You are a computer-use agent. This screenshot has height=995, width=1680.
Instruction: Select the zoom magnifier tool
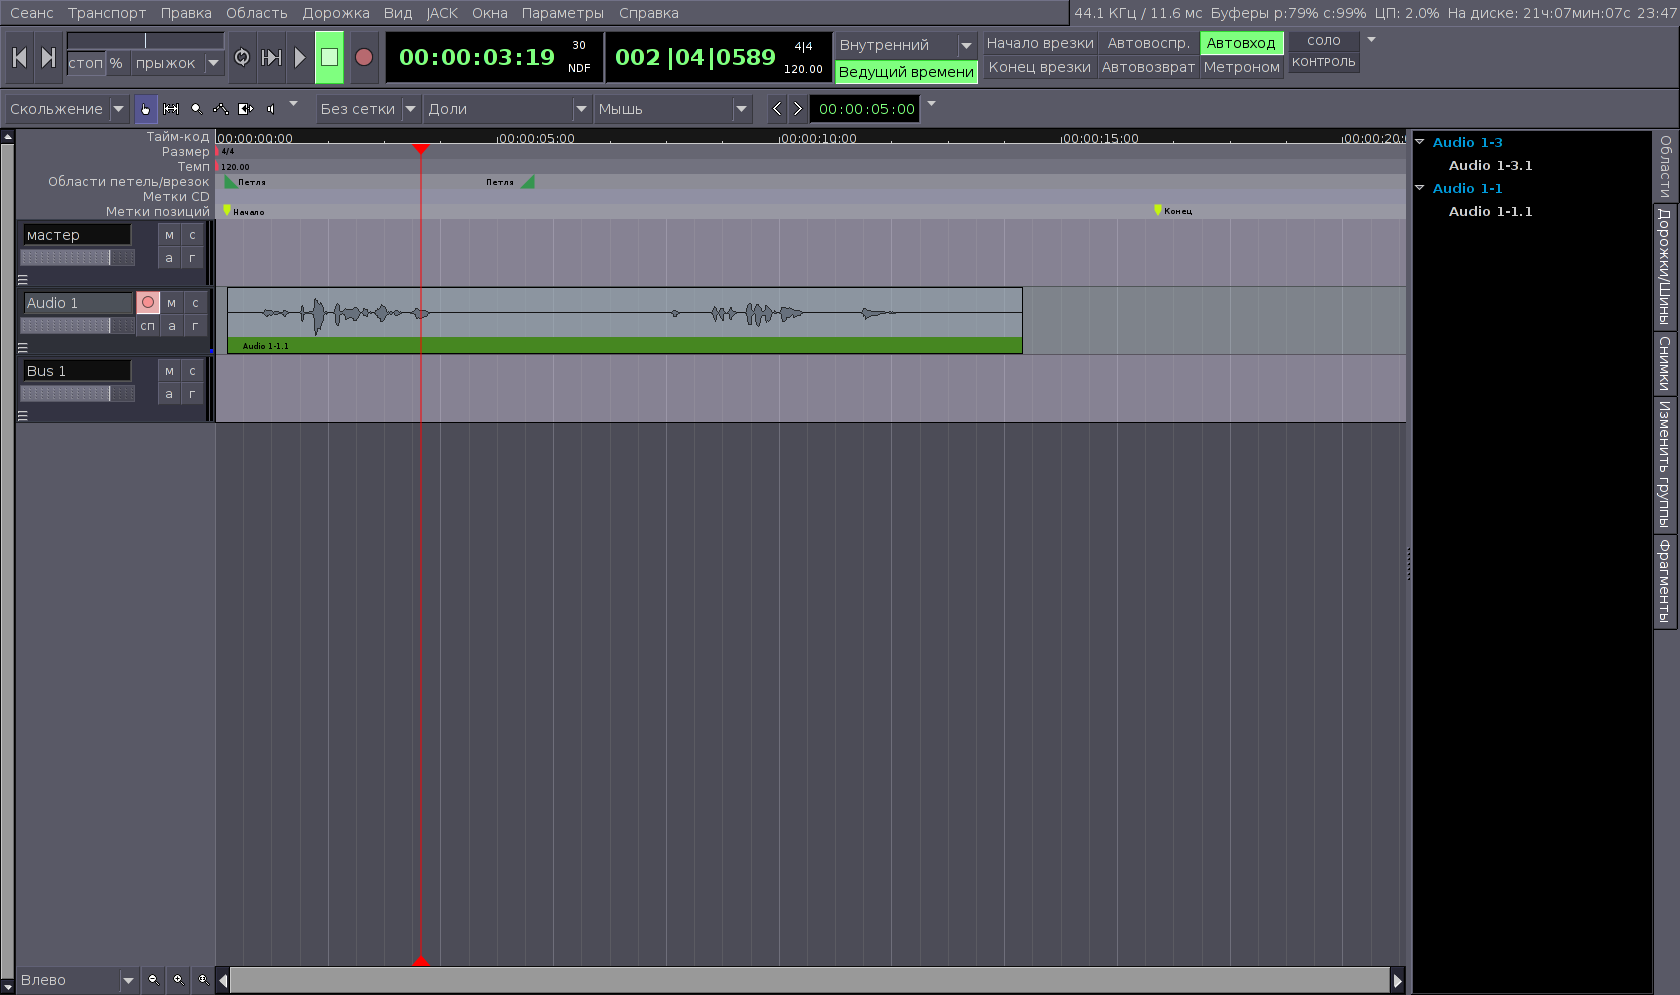click(196, 109)
